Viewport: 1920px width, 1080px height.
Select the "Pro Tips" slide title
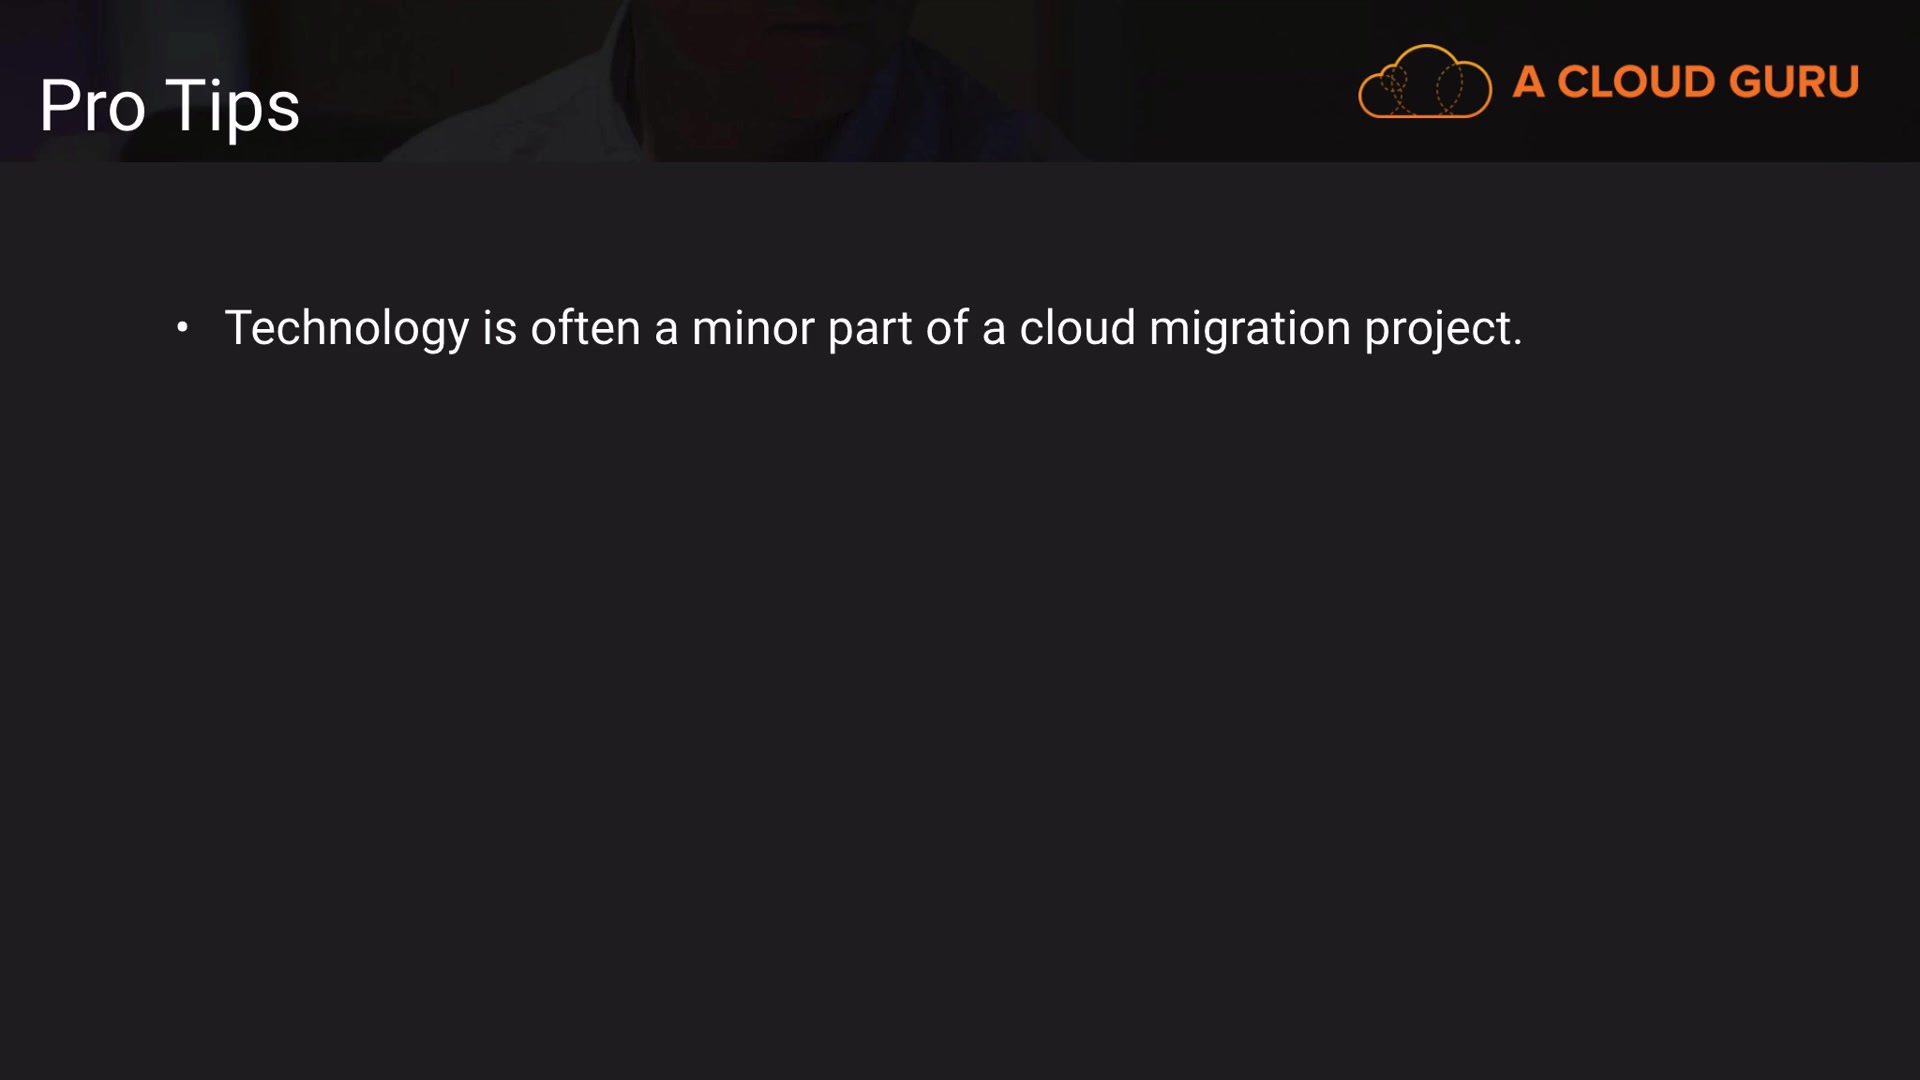point(169,105)
